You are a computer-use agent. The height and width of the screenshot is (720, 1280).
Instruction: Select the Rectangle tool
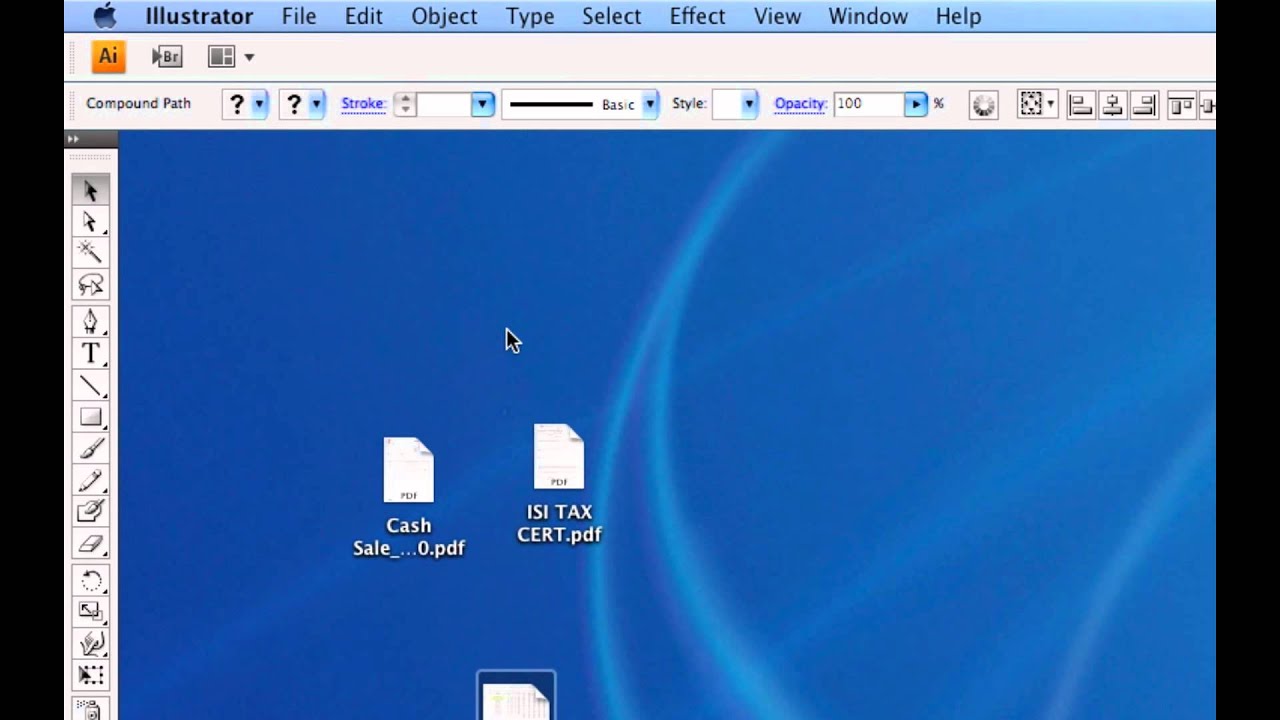91,417
